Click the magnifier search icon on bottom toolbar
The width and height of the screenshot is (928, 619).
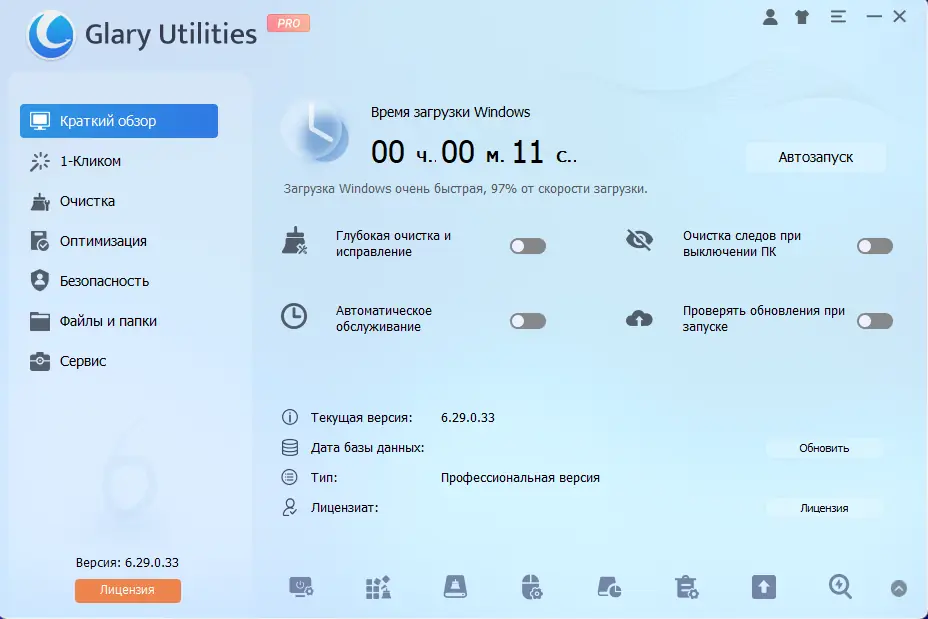pyautogui.click(x=839, y=589)
